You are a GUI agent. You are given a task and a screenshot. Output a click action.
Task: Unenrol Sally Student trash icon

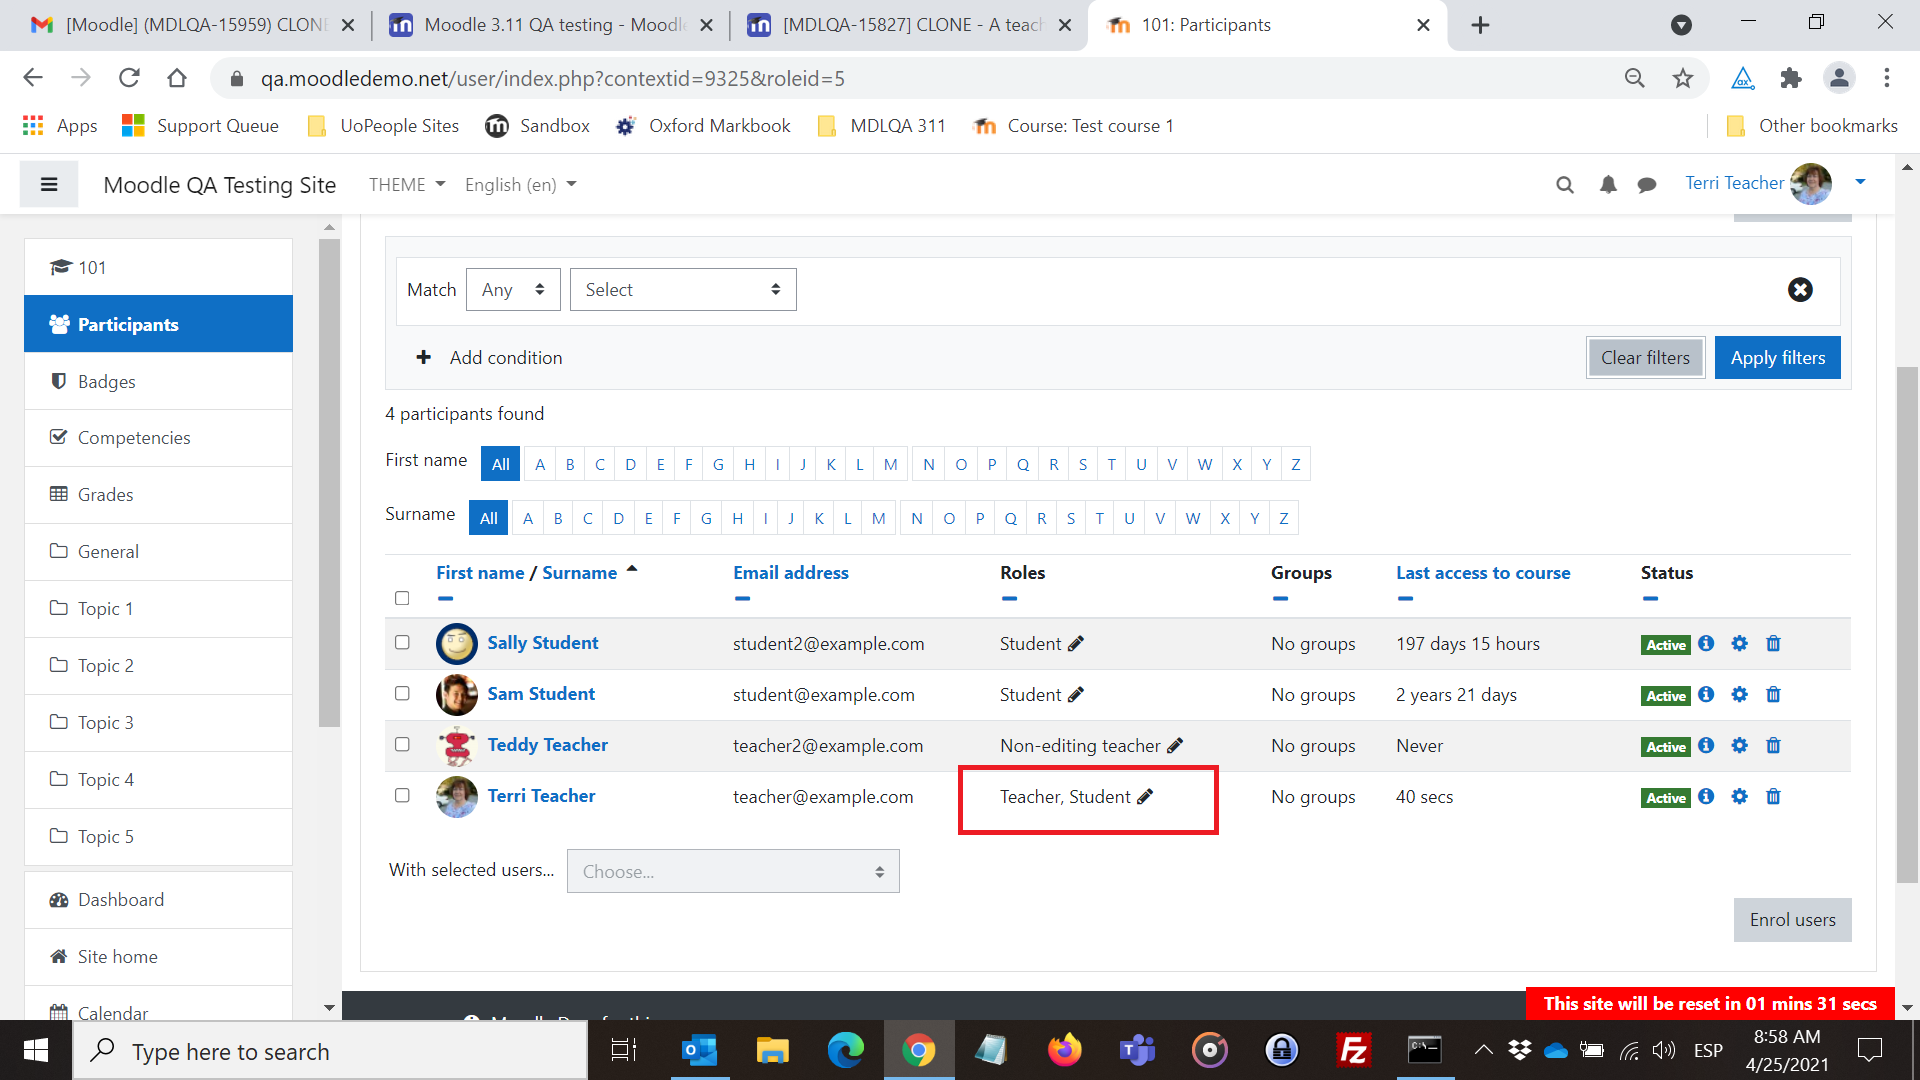pos(1773,644)
